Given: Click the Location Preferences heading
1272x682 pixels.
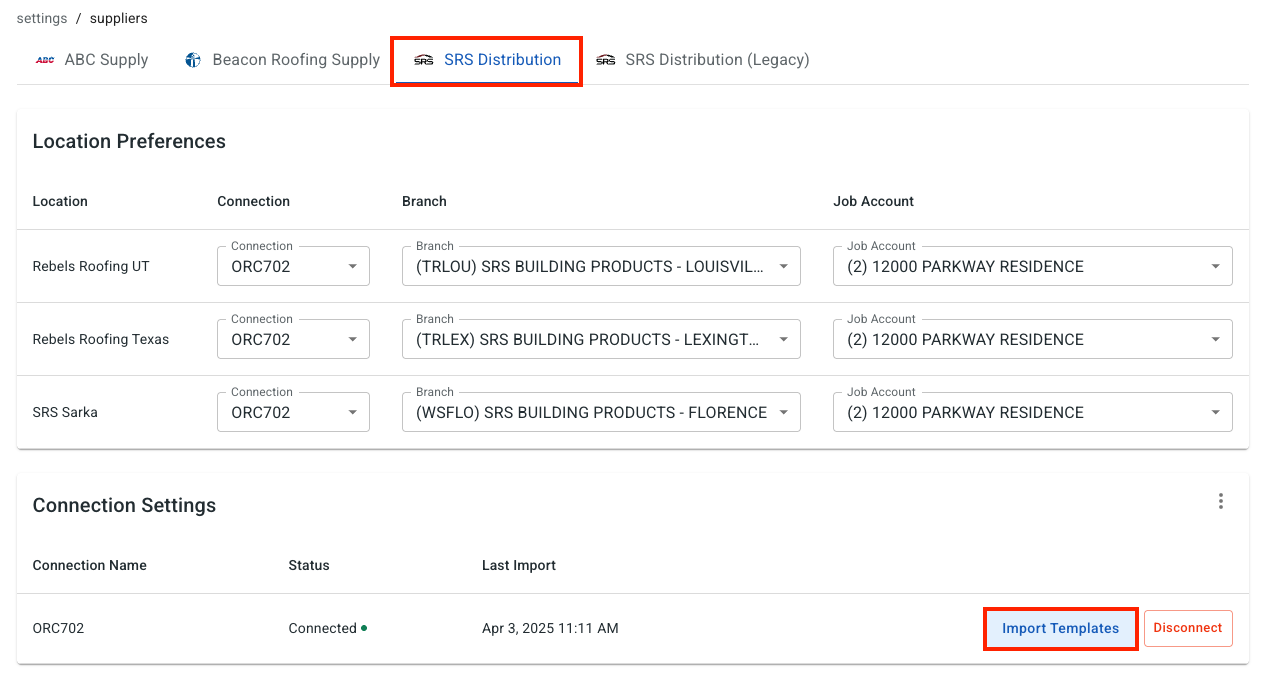Looking at the screenshot, I should 129,141.
